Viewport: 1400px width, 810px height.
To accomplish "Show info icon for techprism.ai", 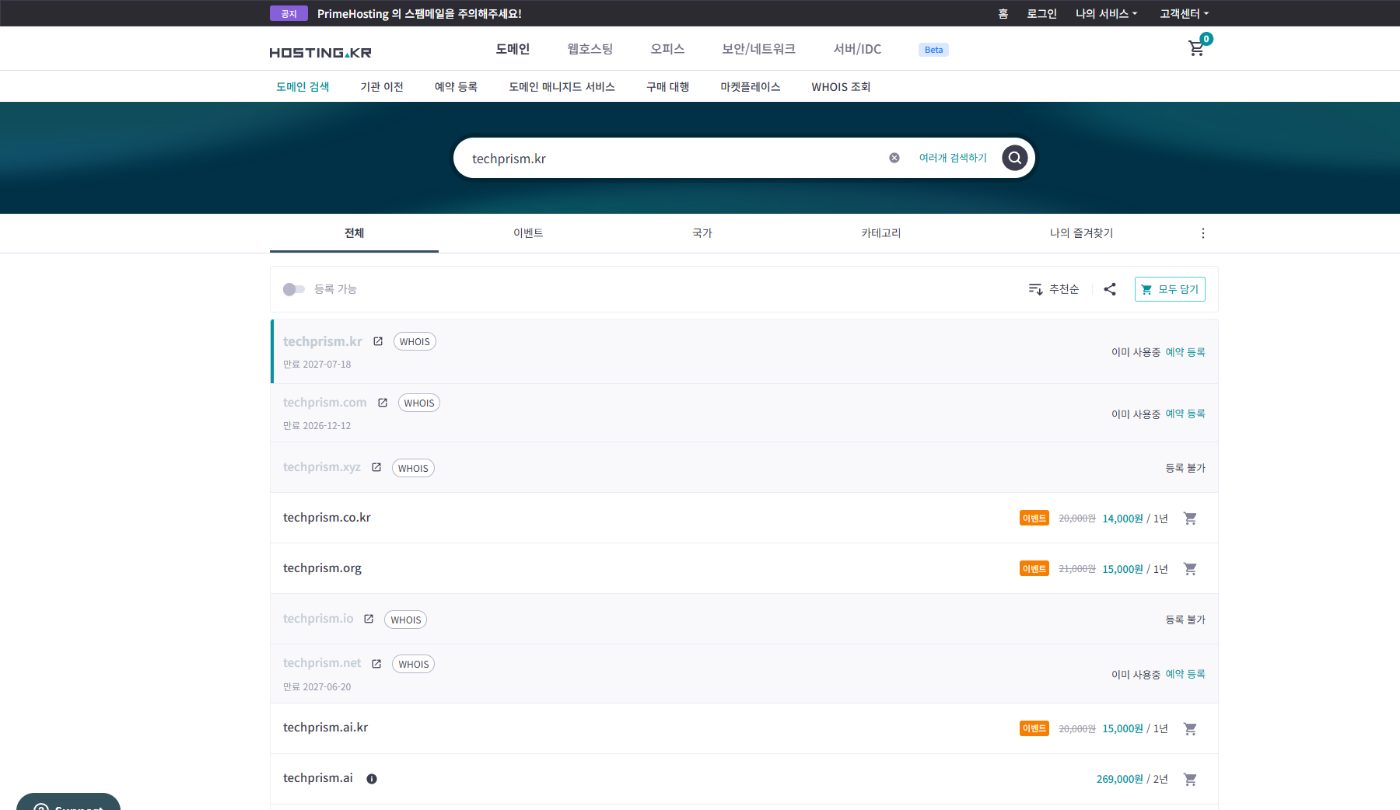I will (372, 779).
